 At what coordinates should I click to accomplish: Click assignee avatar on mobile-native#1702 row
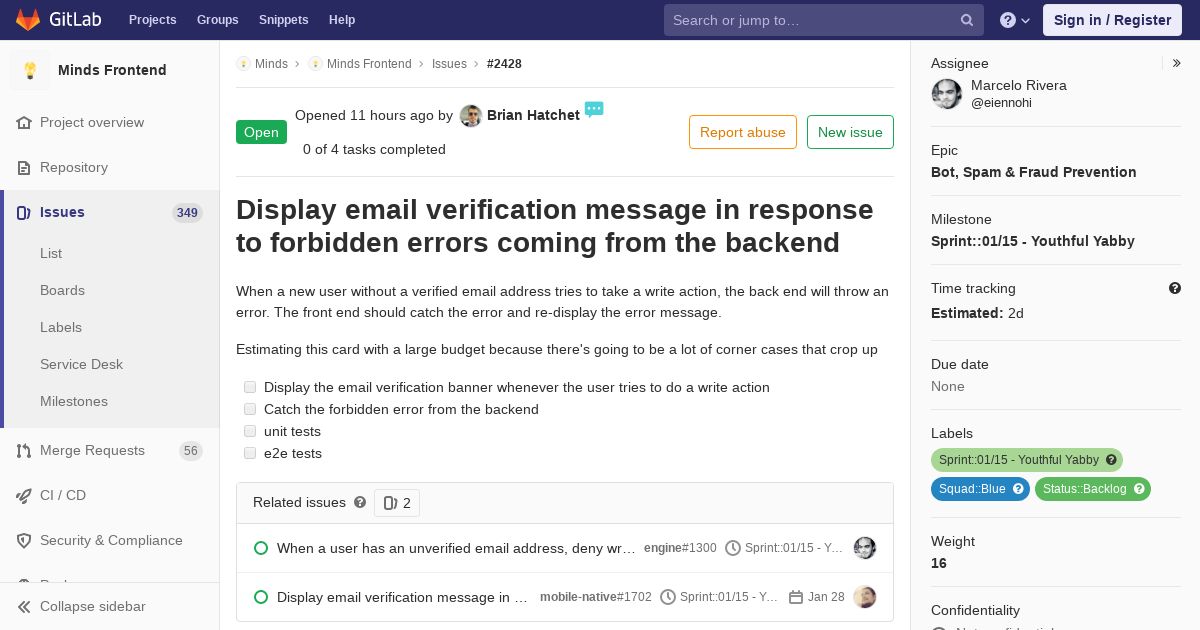[864, 597]
